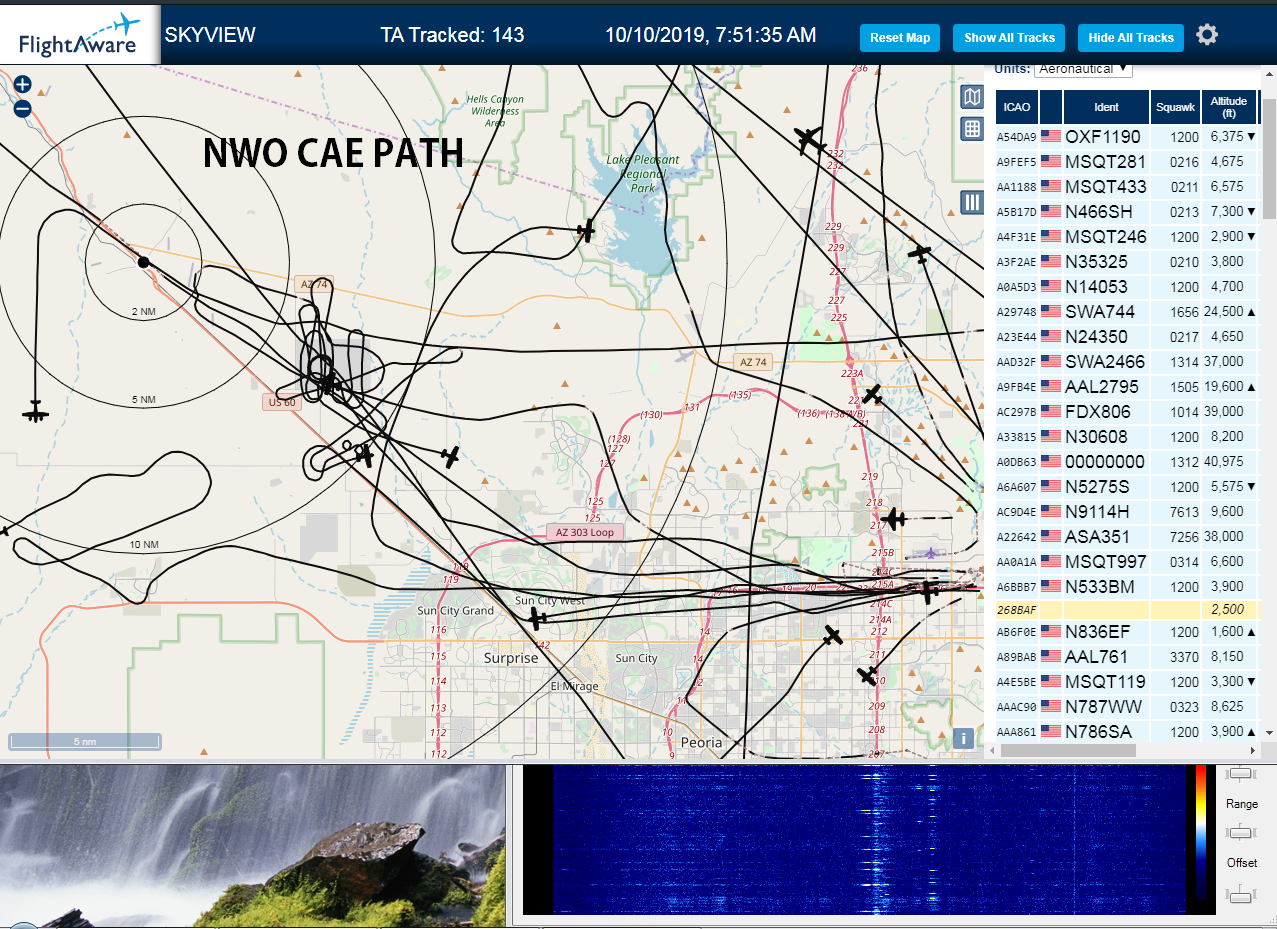Viewport: 1277px width, 929px height.
Task: Click ICAO code A54DA9
Action: [1017, 137]
